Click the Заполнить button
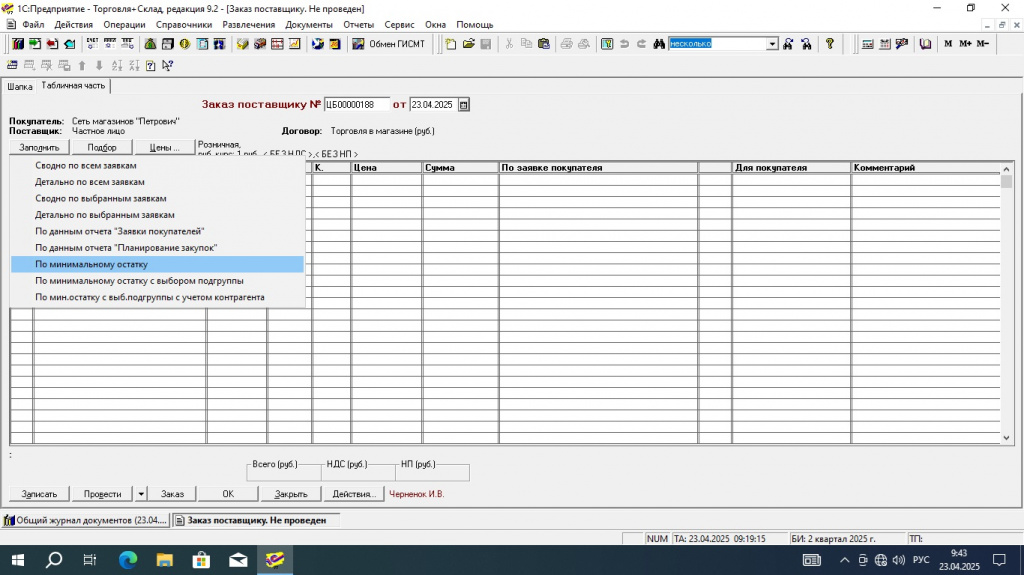The image size is (1024, 575). [39, 148]
